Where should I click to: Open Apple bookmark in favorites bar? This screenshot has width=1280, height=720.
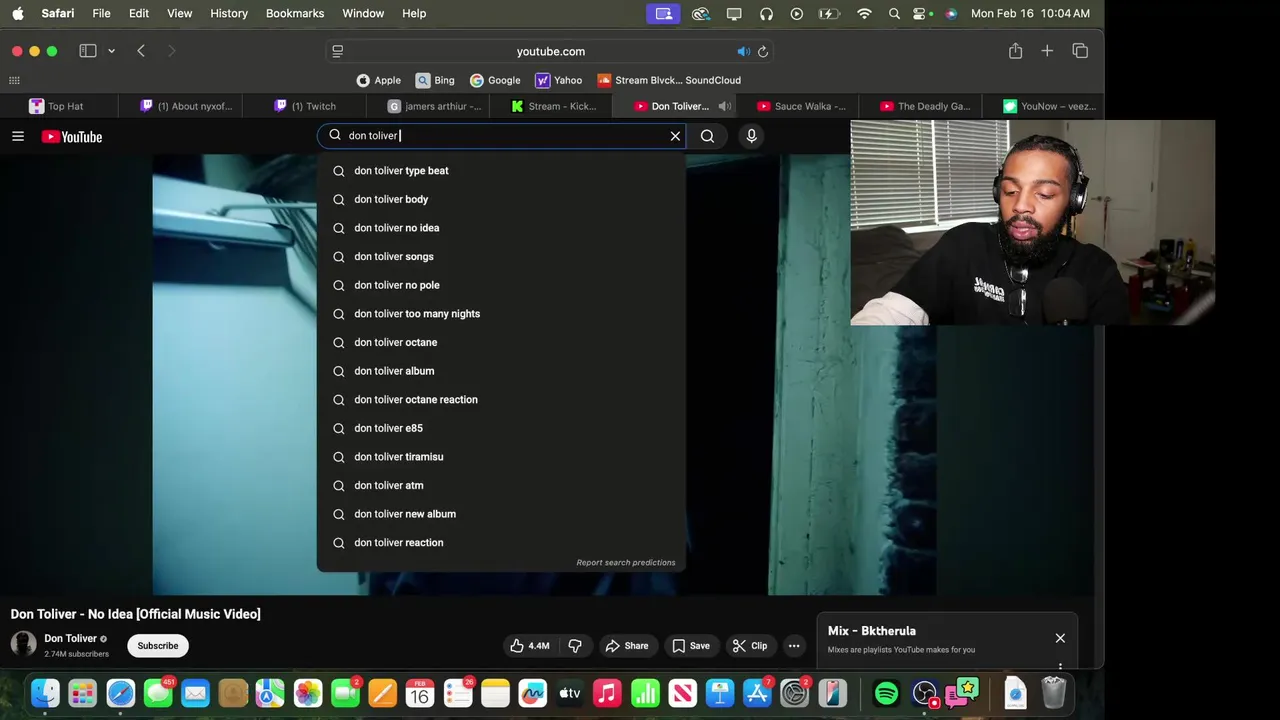(379, 80)
